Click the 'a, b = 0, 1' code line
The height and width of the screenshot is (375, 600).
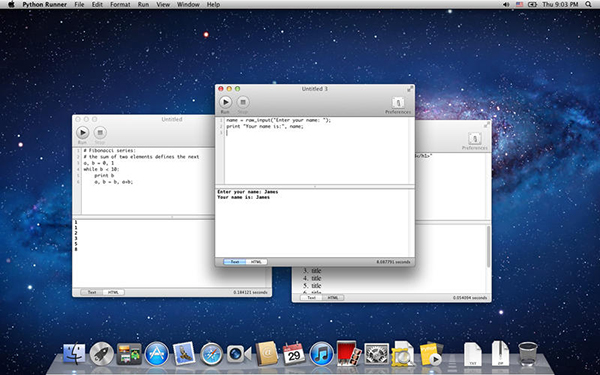pyautogui.click(x=98, y=163)
